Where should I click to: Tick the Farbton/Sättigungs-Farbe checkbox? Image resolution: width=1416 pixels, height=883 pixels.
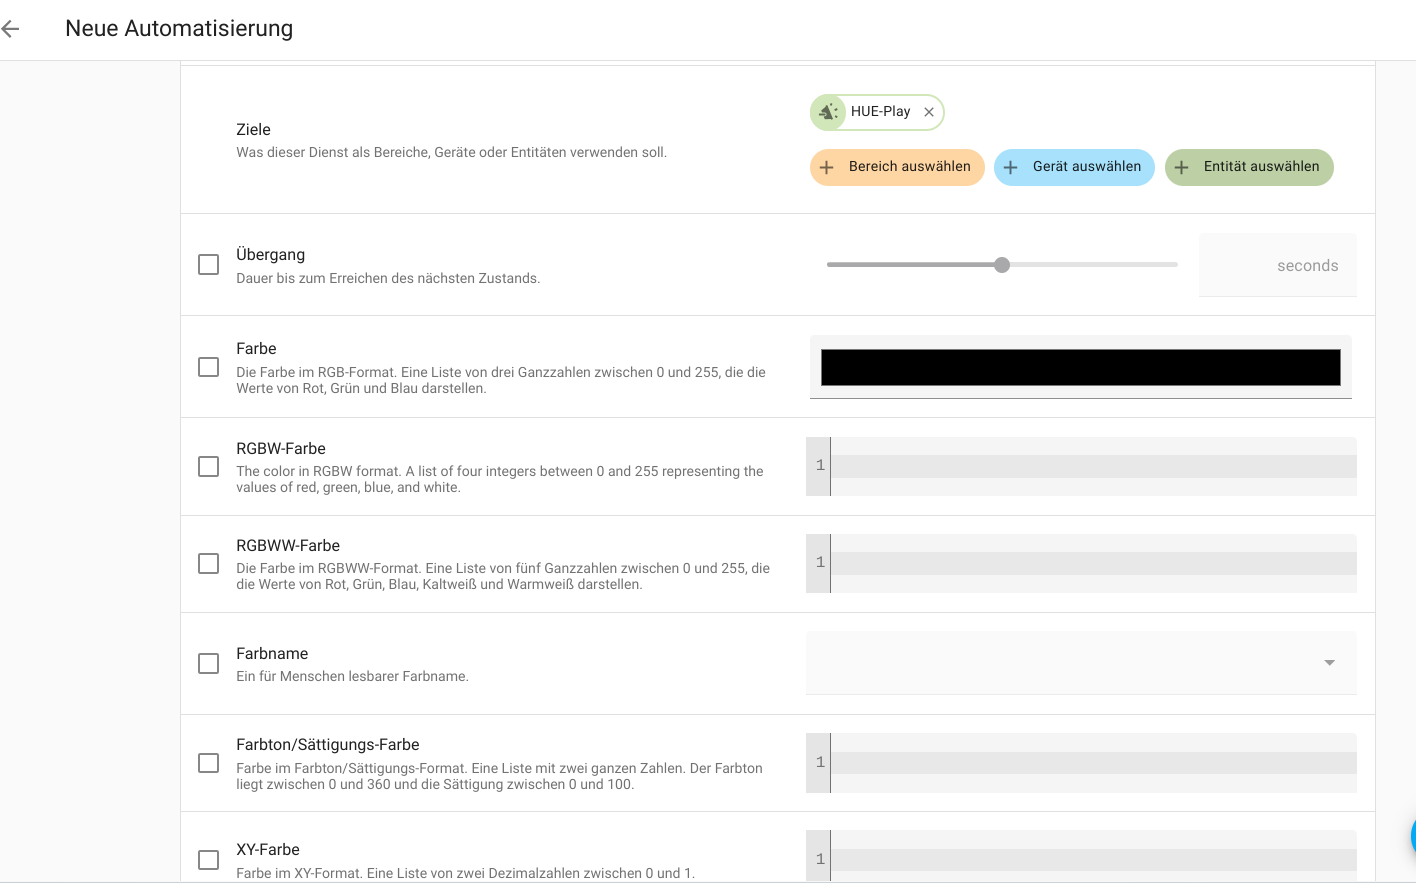pyautogui.click(x=209, y=763)
